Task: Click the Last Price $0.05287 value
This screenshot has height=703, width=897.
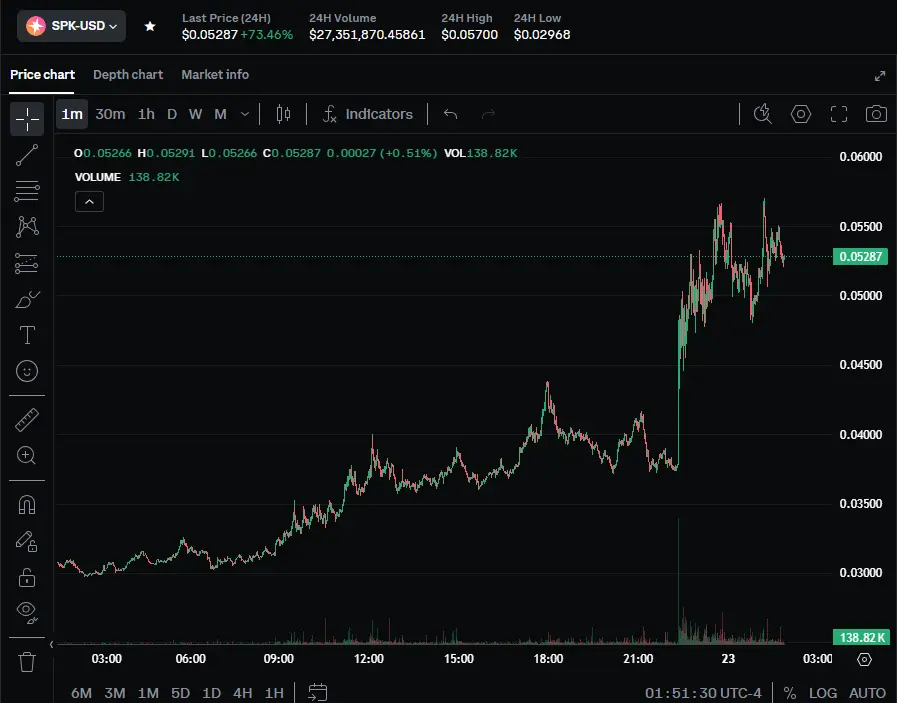Action: 209,35
